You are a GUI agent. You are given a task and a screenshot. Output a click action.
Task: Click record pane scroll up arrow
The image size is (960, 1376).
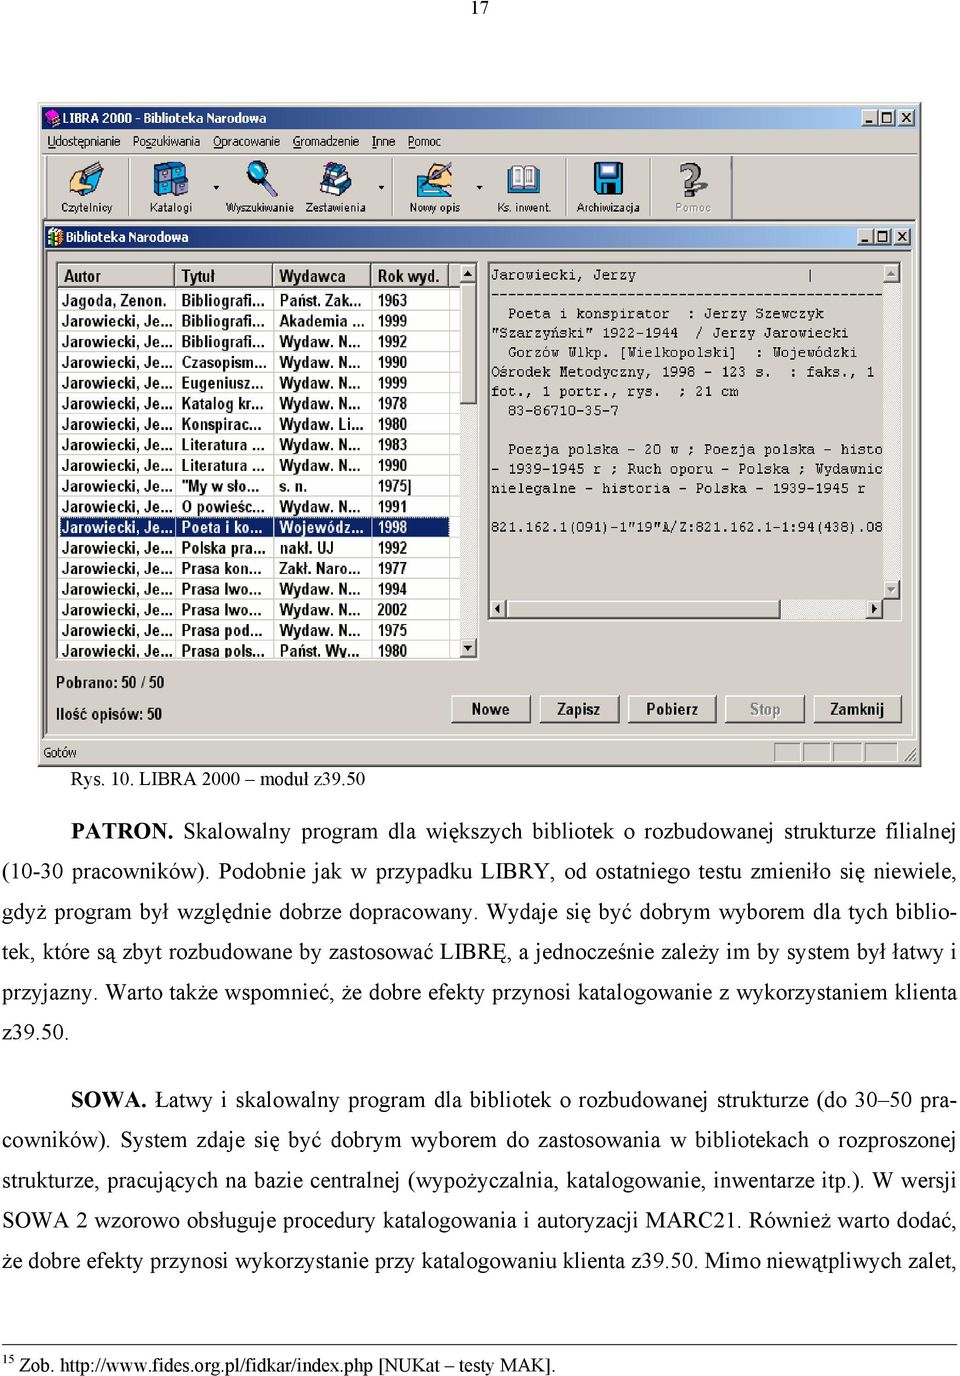coord(892,273)
